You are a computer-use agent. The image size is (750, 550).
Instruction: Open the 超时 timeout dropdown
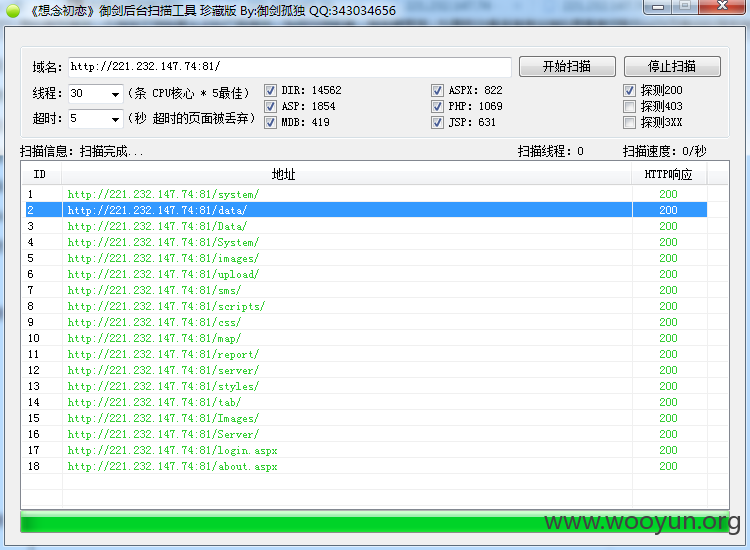coord(115,119)
